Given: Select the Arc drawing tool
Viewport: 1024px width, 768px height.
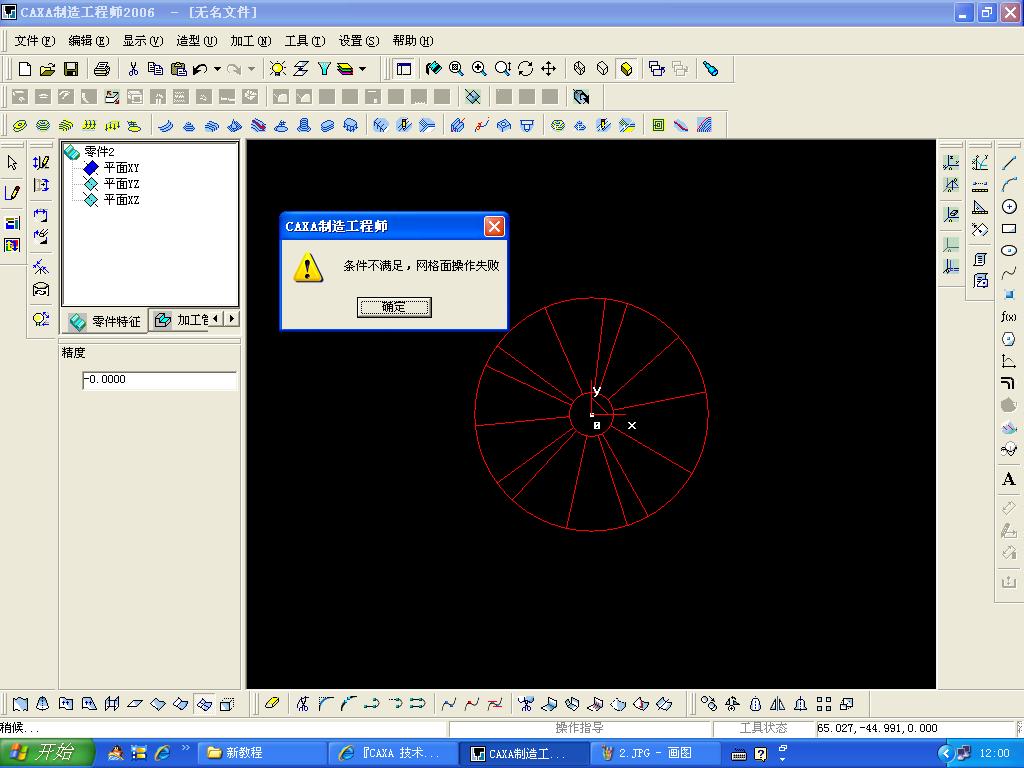Looking at the screenshot, I should (1009, 185).
